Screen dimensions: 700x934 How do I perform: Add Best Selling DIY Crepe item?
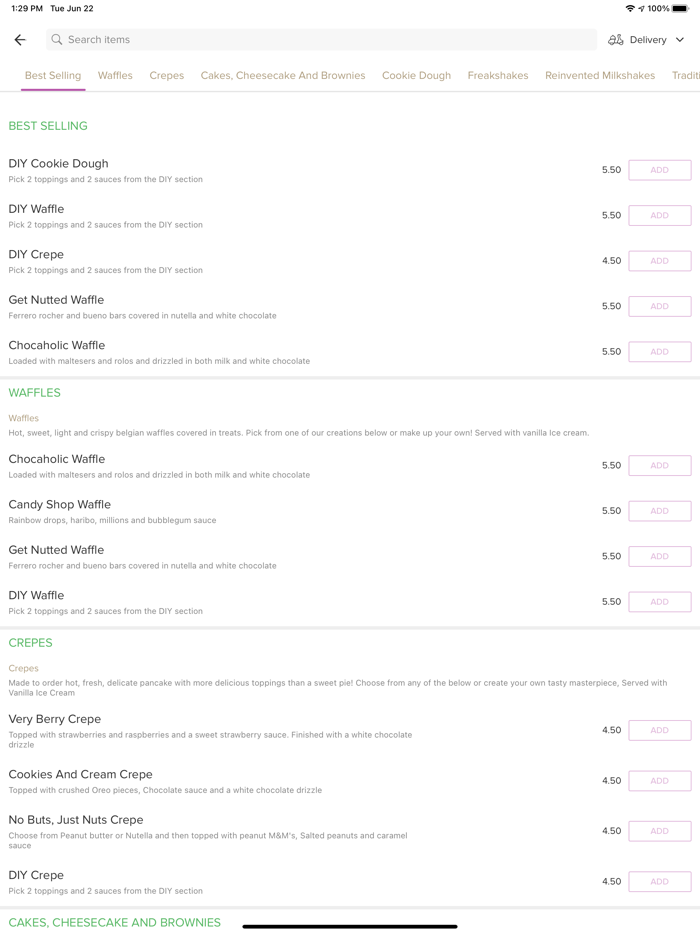click(659, 261)
